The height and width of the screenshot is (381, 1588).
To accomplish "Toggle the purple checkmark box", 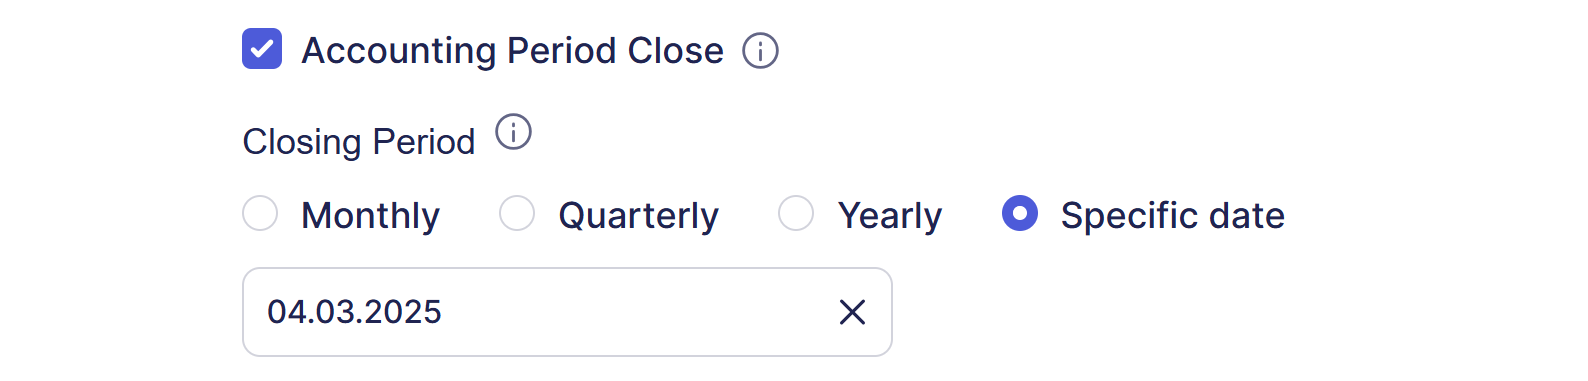I will [x=262, y=49].
